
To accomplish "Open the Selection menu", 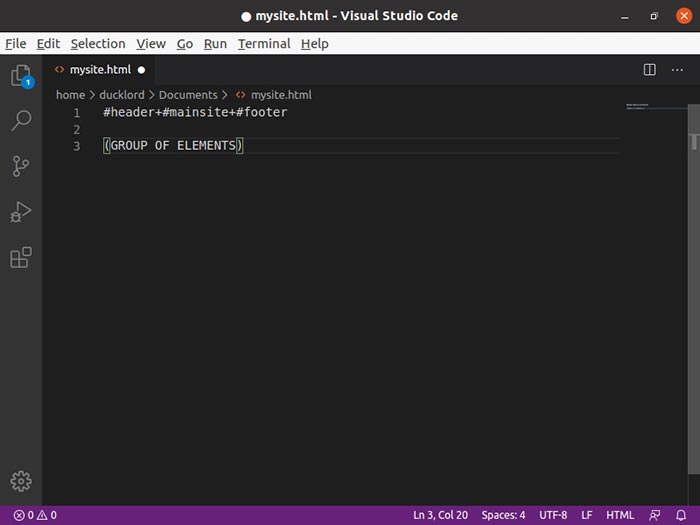I will (98, 44).
